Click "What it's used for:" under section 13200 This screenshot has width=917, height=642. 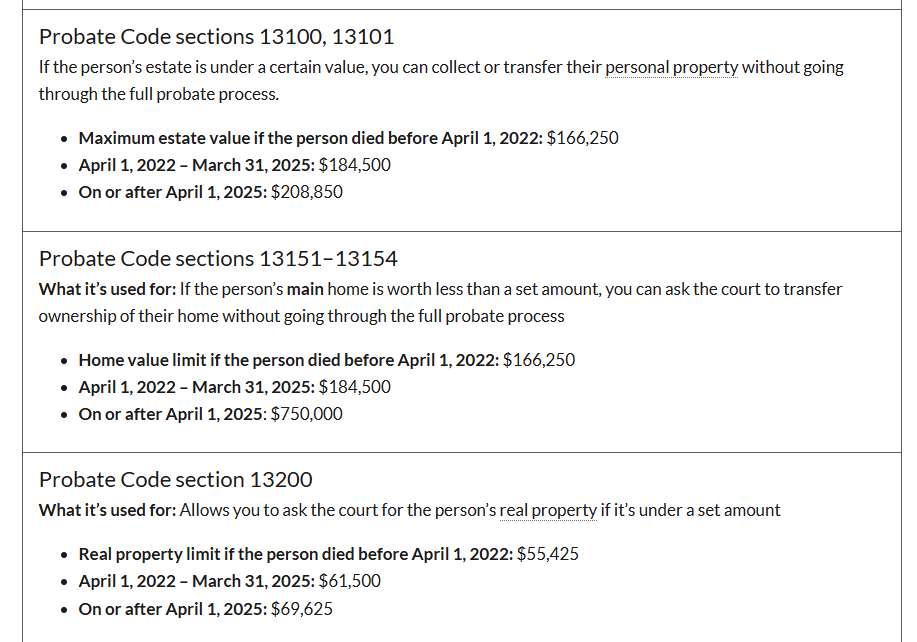tap(107, 510)
